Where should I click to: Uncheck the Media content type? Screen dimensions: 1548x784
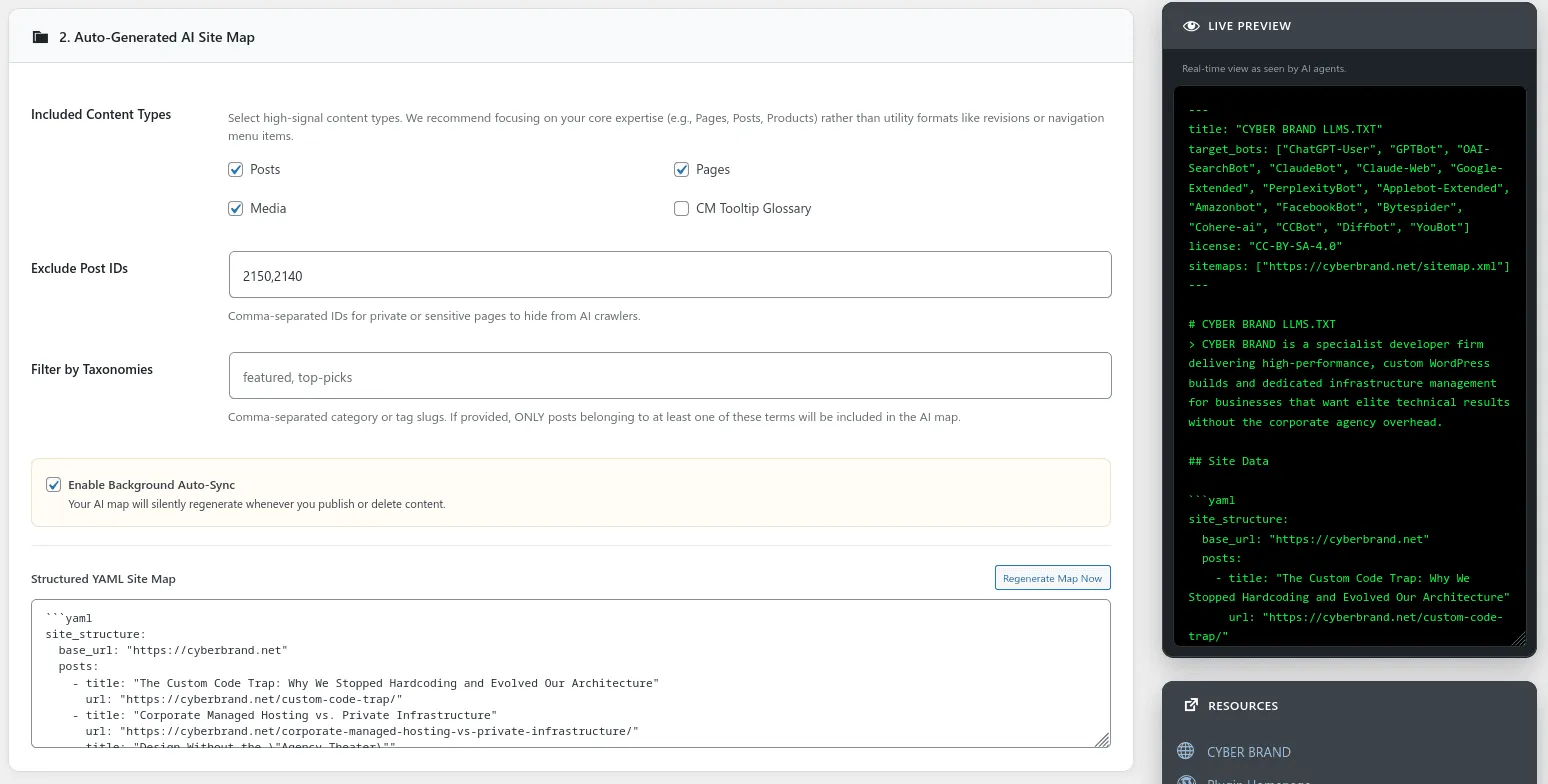(x=236, y=209)
